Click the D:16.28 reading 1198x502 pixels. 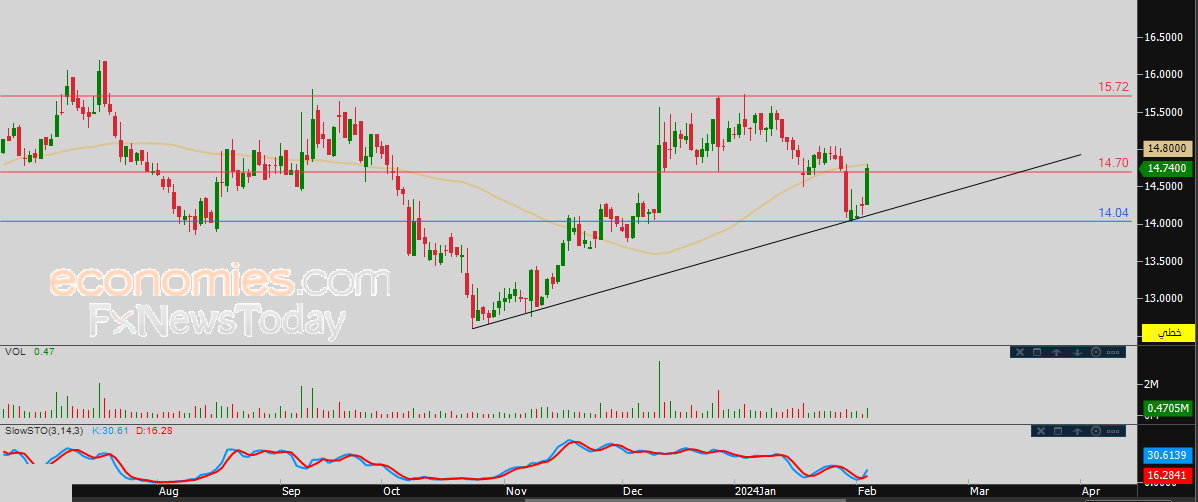[x=154, y=432]
